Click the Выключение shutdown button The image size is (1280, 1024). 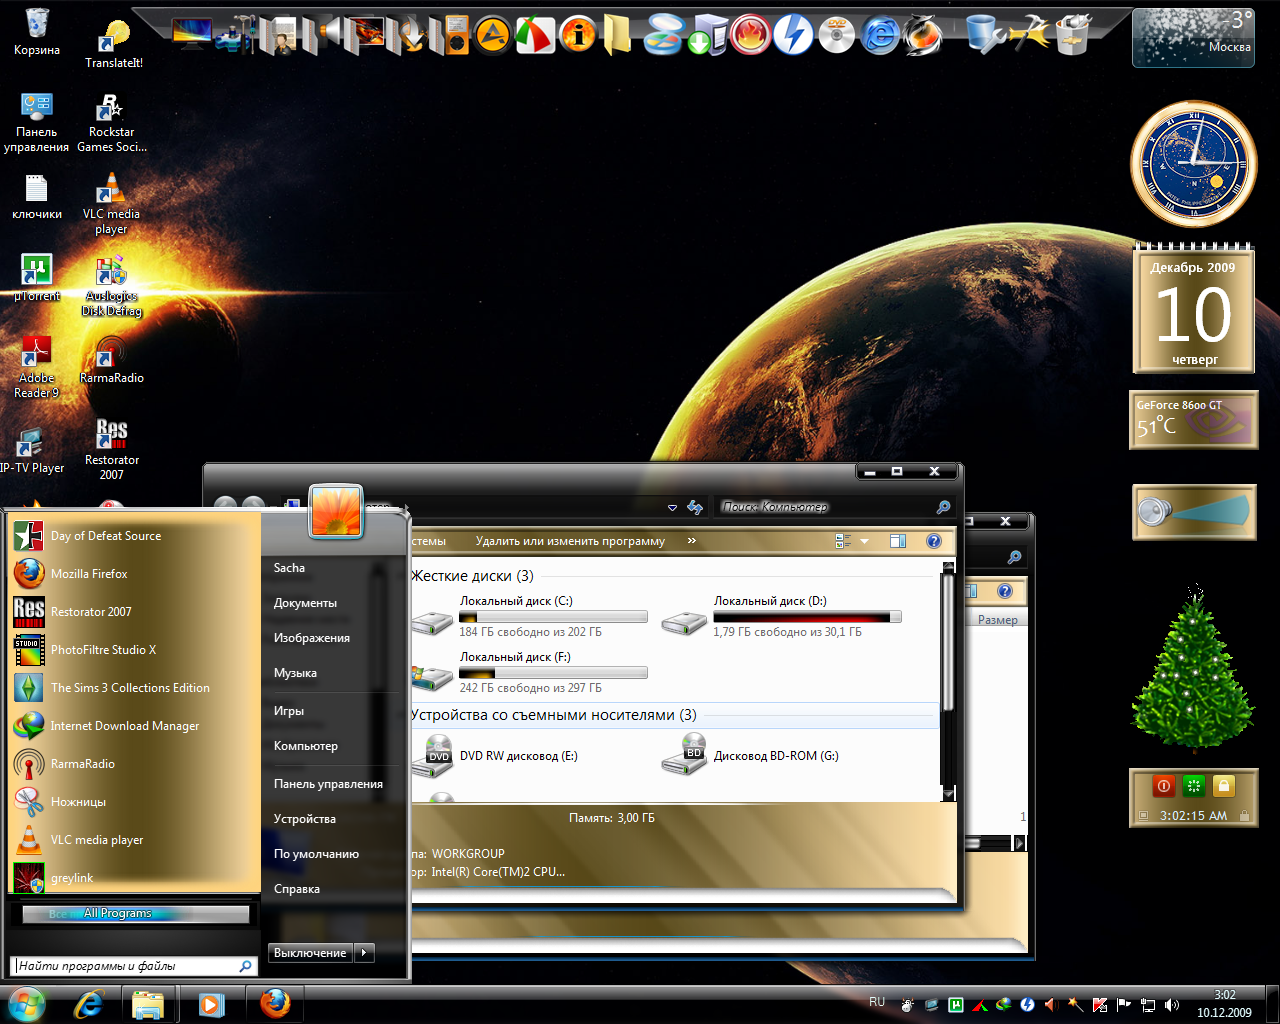tap(311, 953)
